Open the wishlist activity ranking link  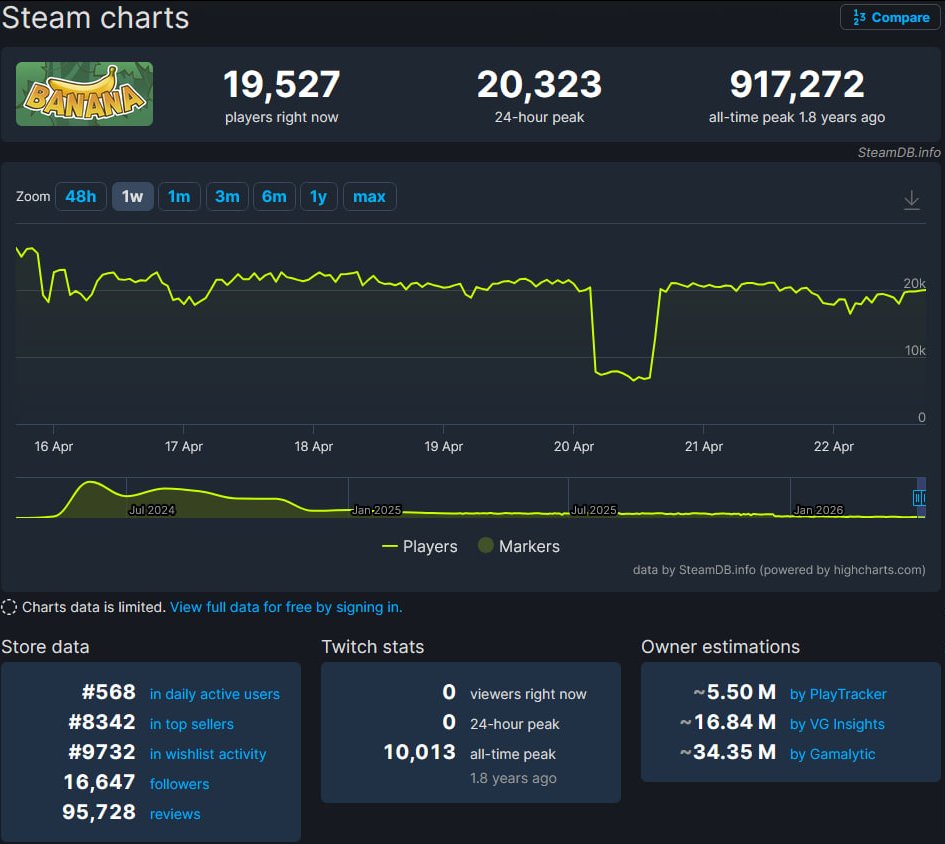[x=208, y=754]
